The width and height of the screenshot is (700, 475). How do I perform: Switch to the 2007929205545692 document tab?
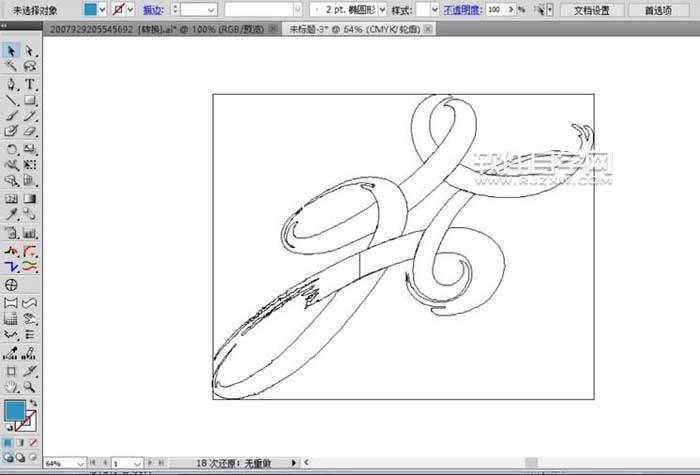157,29
